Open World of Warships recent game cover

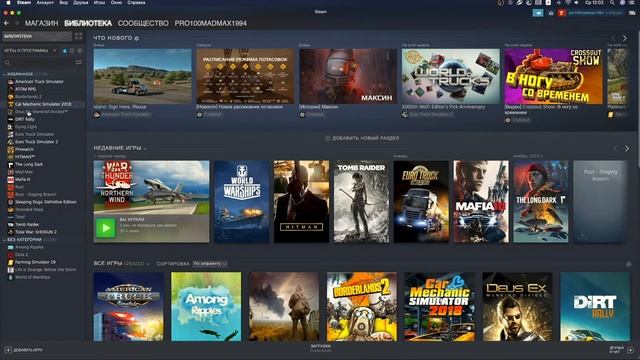242,202
